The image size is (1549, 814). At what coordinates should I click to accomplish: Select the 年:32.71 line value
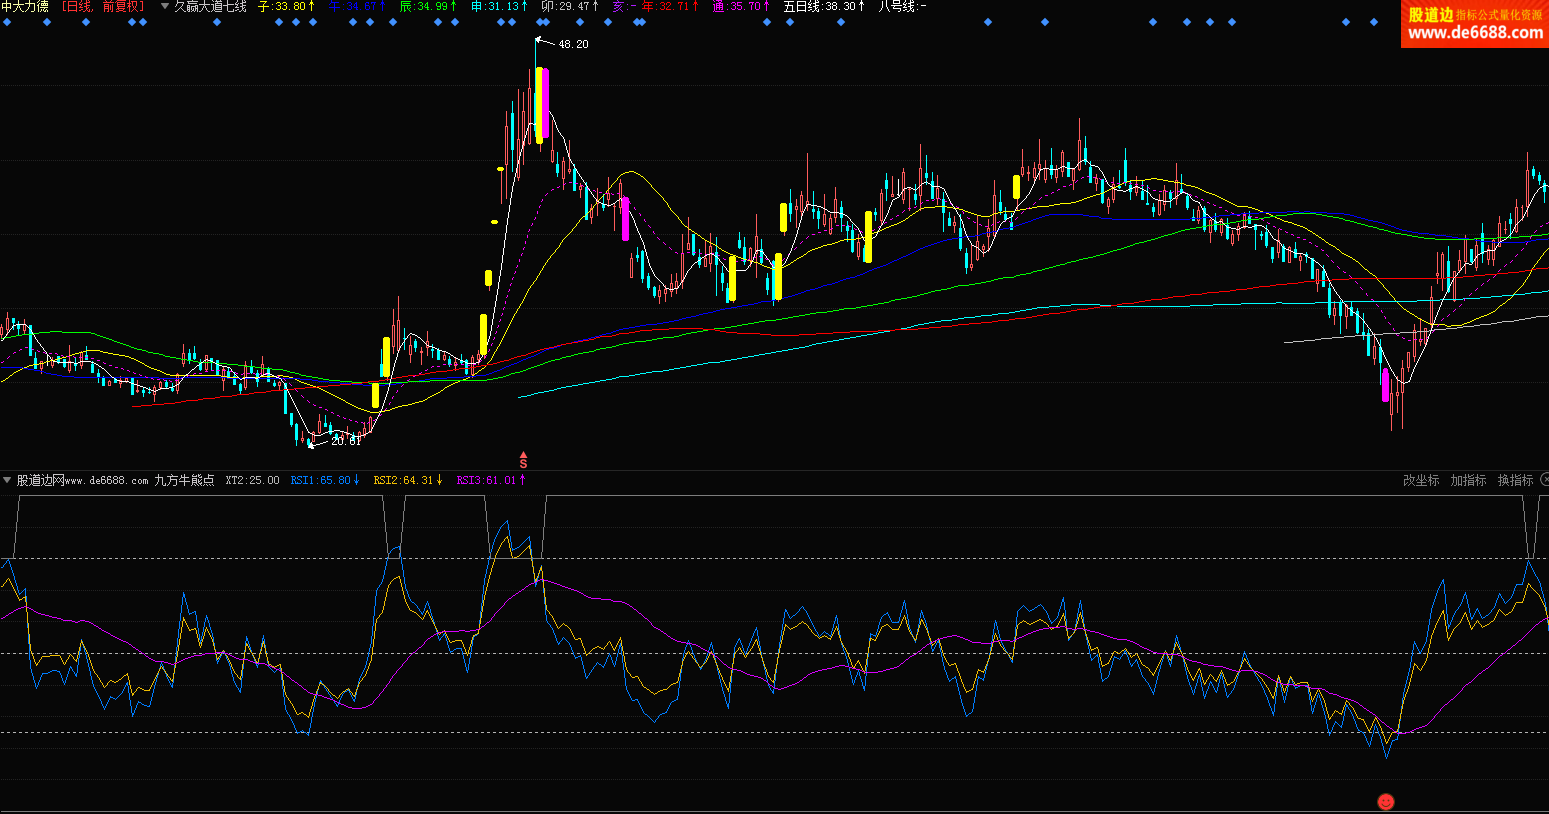pyautogui.click(x=670, y=6)
